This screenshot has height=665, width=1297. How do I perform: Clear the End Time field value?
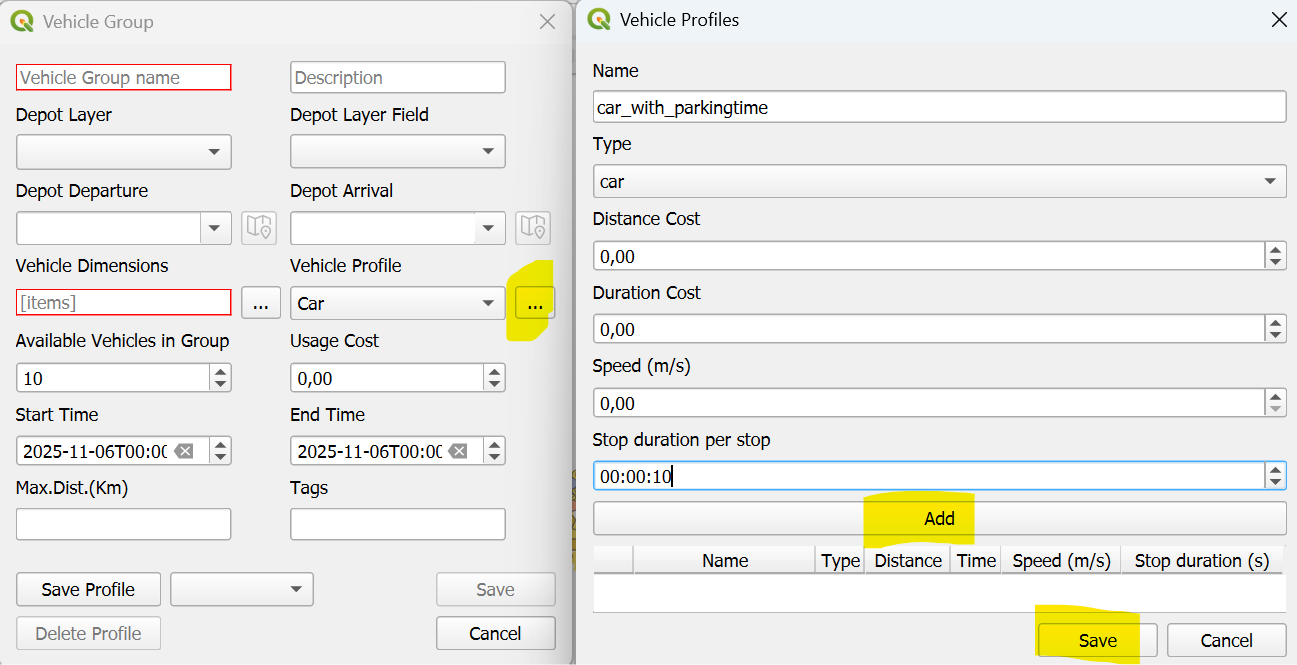458,451
